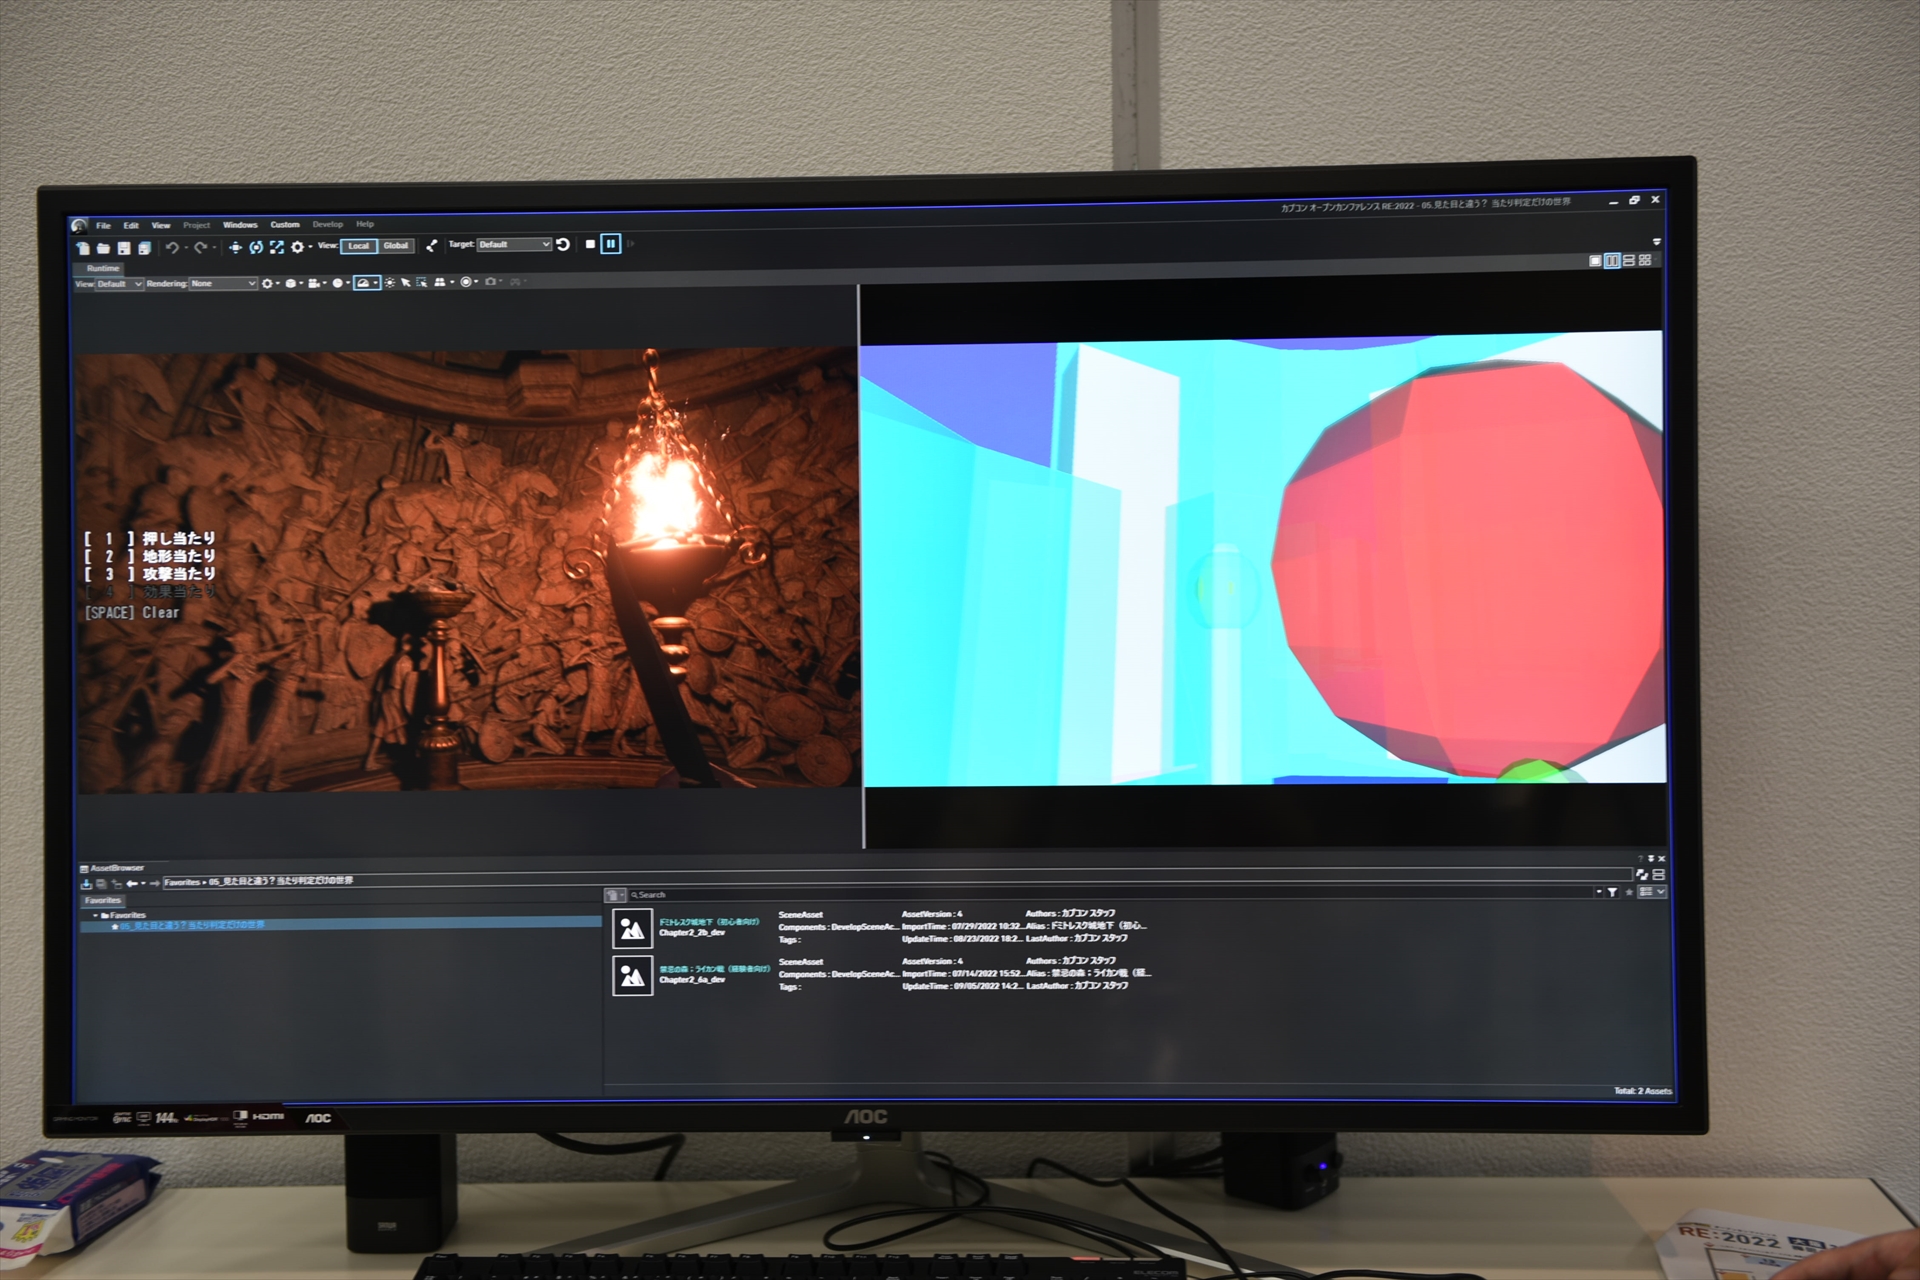Click the Save file toolbar icon
1920x1280 pixels.
[124, 248]
